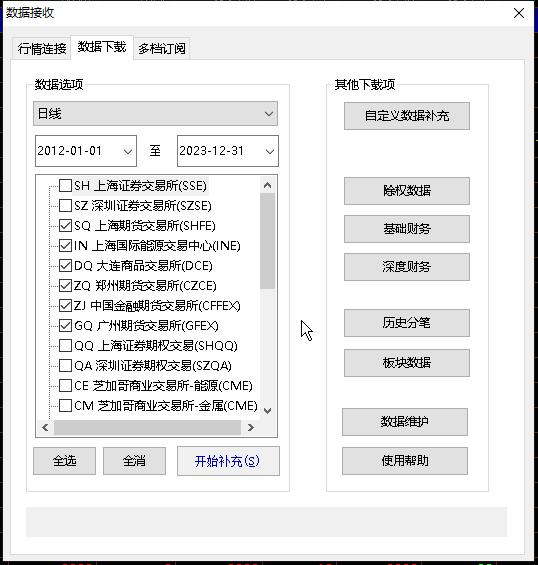The width and height of the screenshot is (538, 565).
Task: Open 使用帮助
Action: point(405,461)
